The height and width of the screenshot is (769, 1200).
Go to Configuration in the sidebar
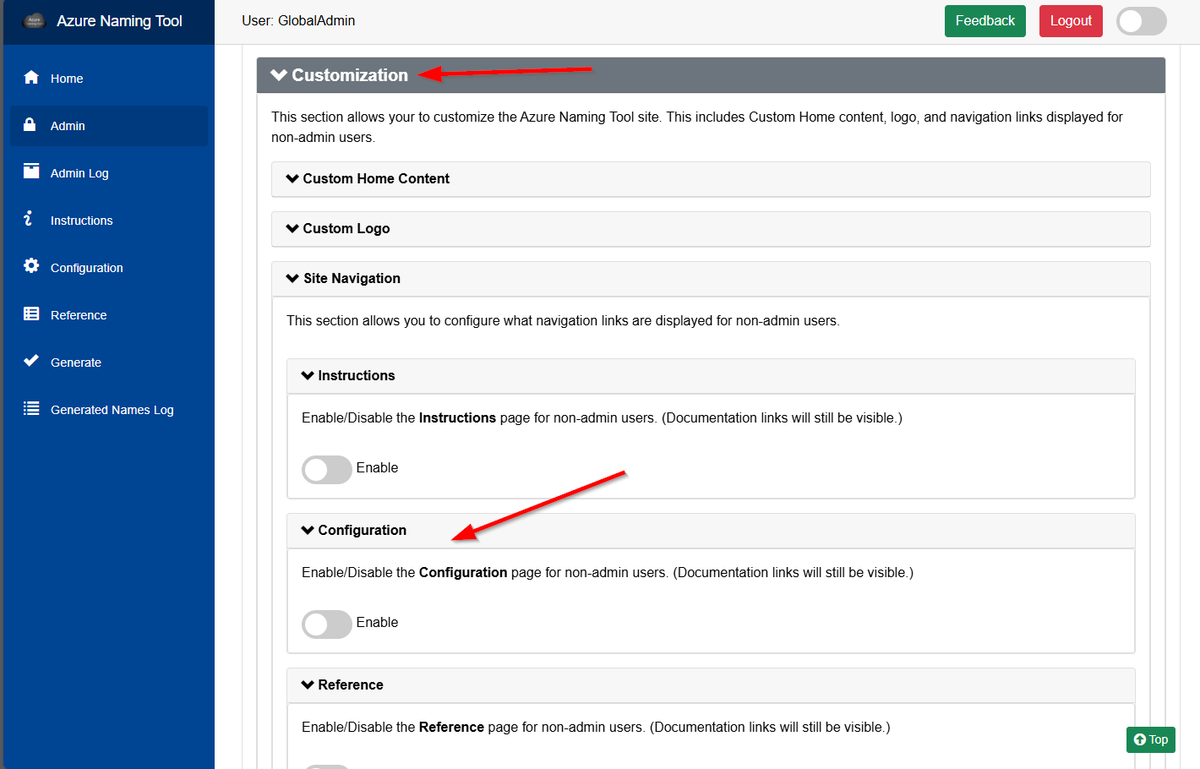[x=107, y=268]
